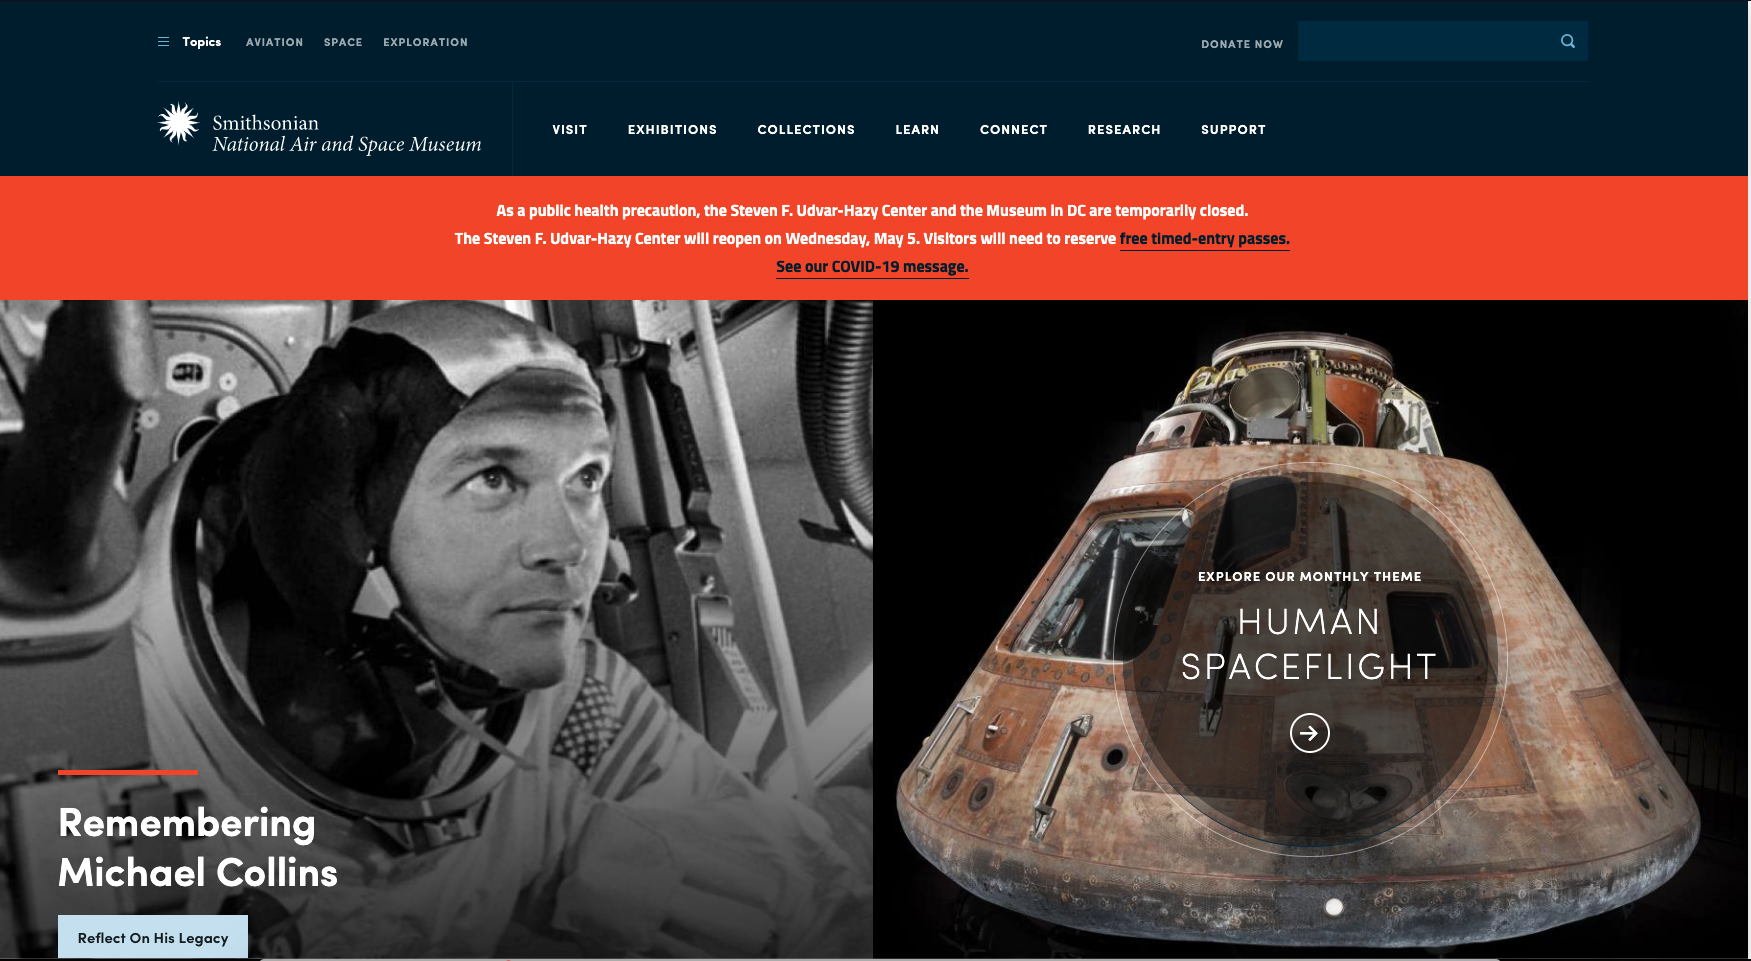This screenshot has height=961, width=1751.
Task: Select the Aviation topic link
Action: pyautogui.click(x=274, y=42)
